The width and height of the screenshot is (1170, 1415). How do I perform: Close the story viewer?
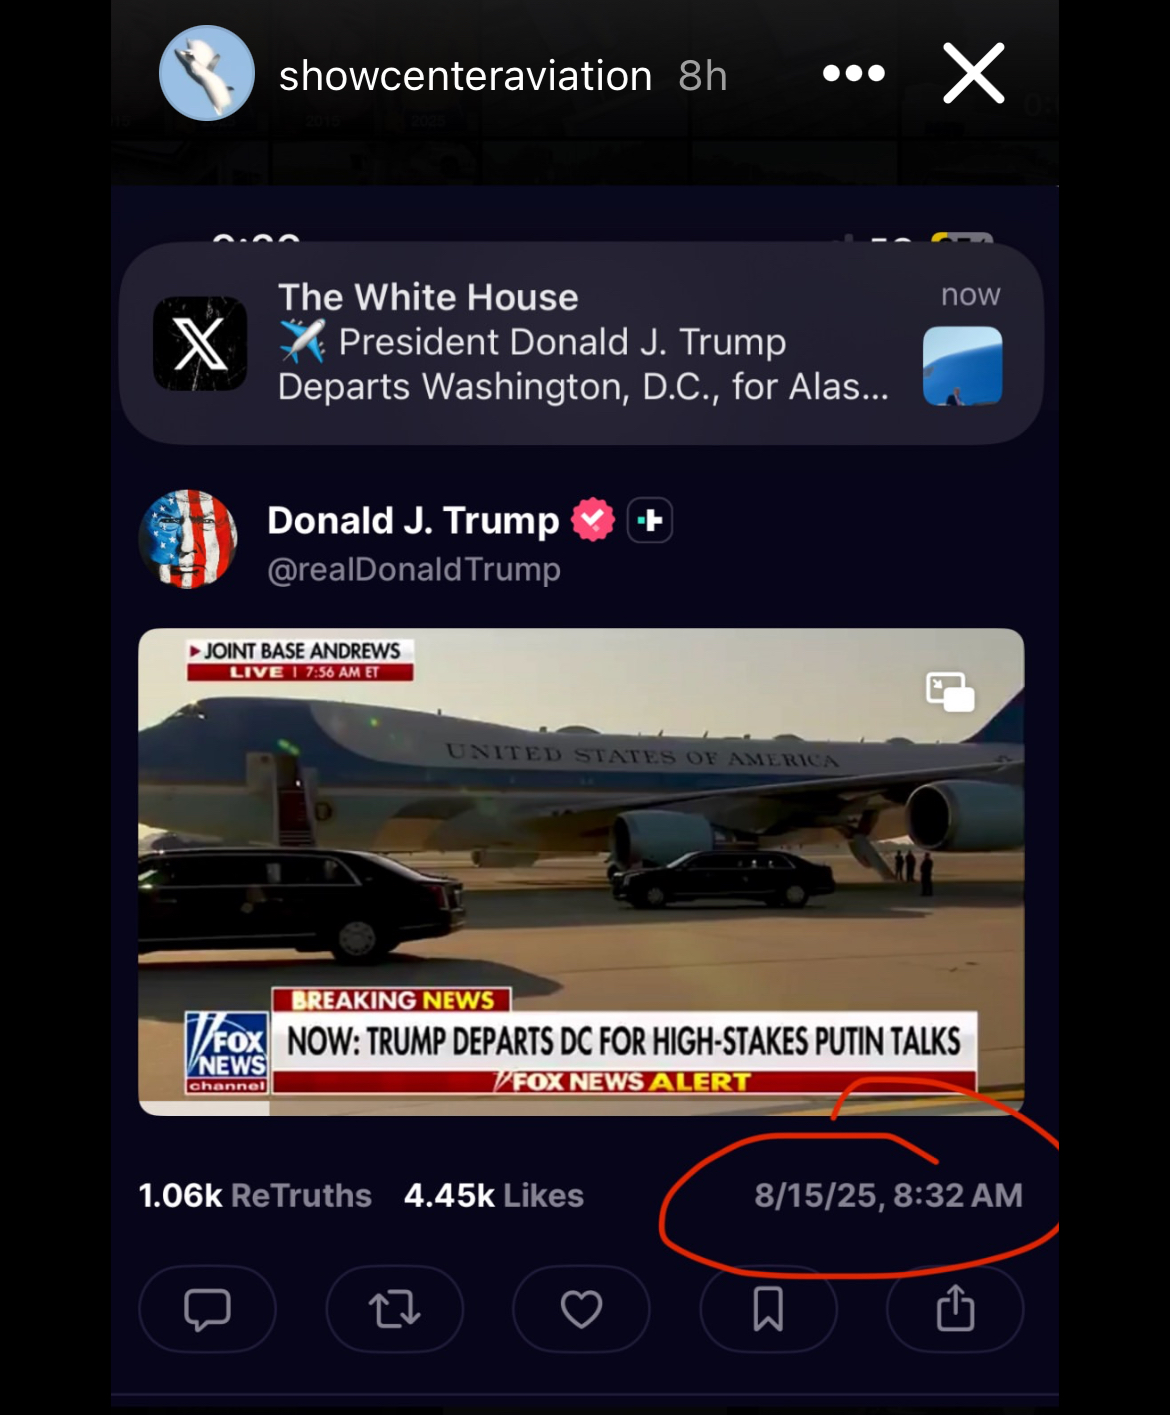973,73
